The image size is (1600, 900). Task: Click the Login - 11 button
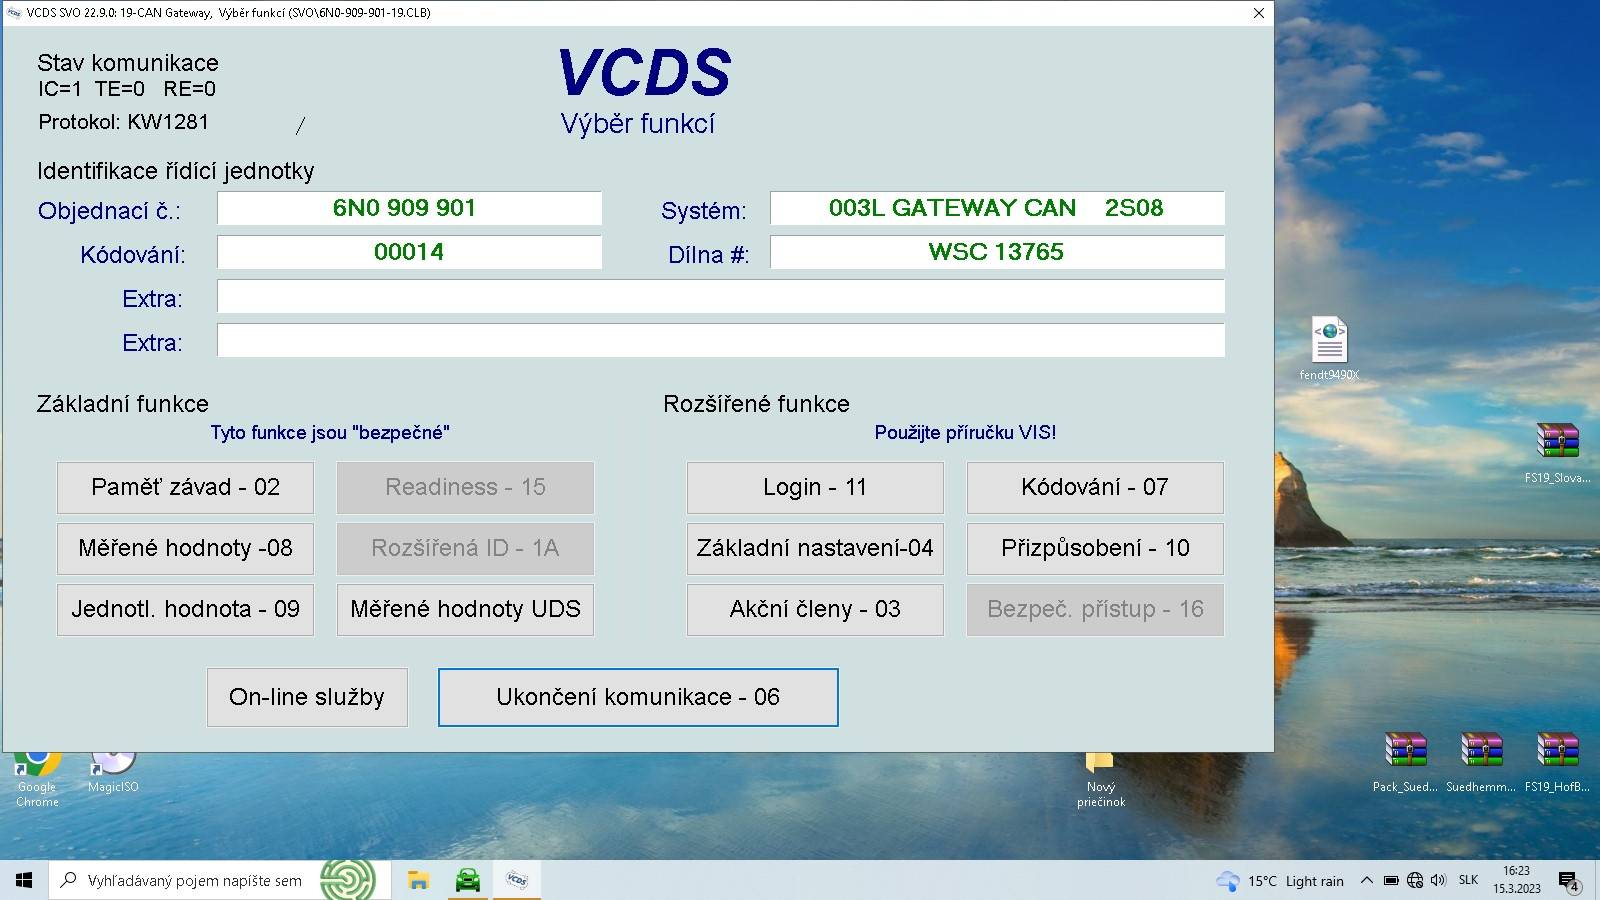click(815, 487)
